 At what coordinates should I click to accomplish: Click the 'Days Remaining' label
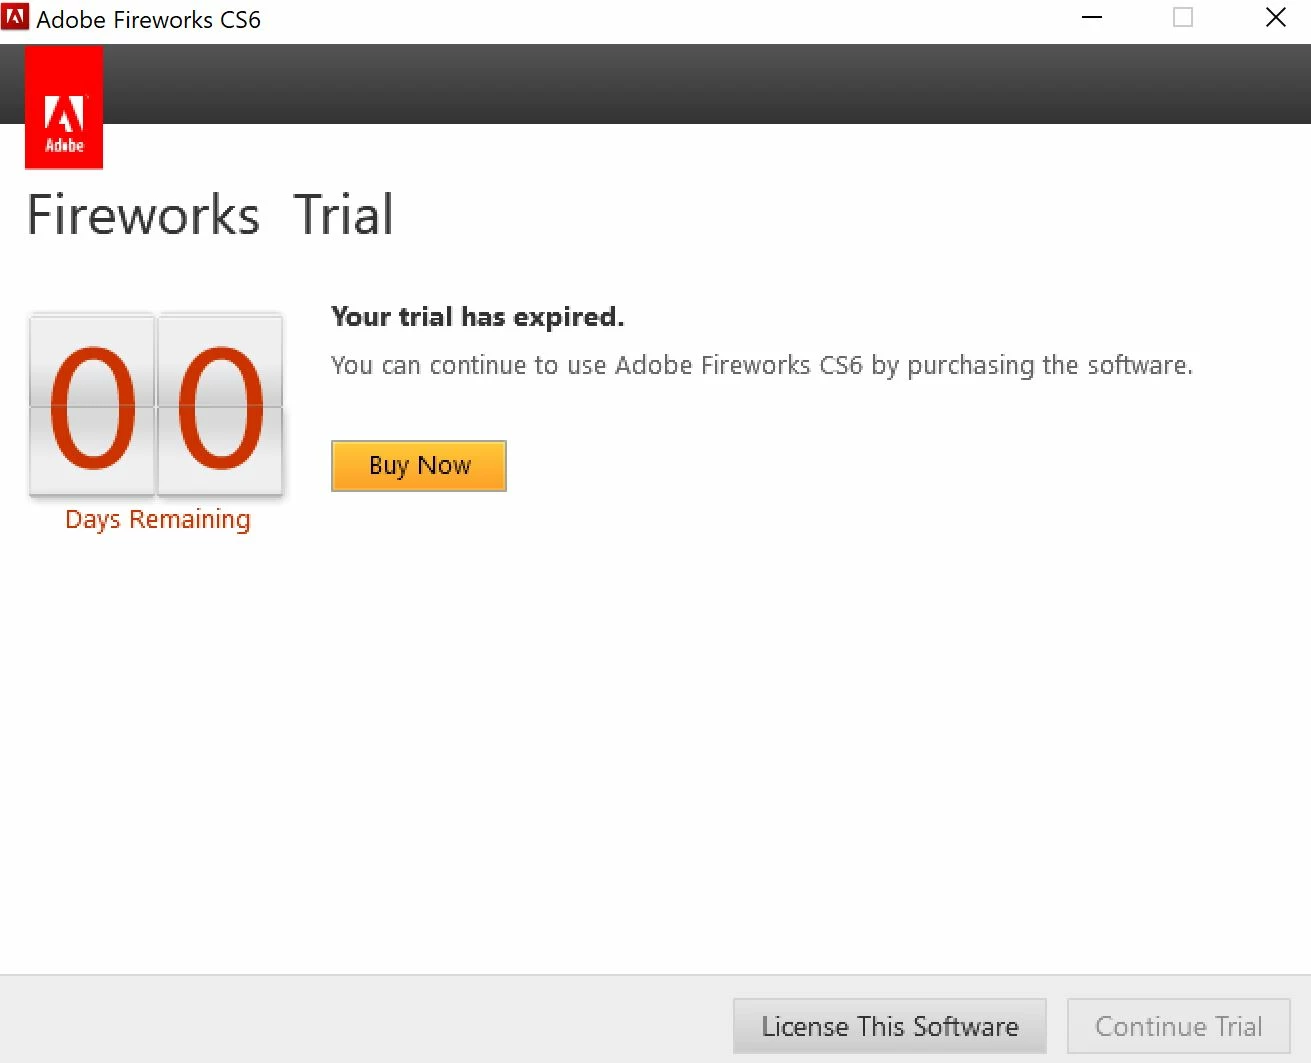pyautogui.click(x=158, y=520)
